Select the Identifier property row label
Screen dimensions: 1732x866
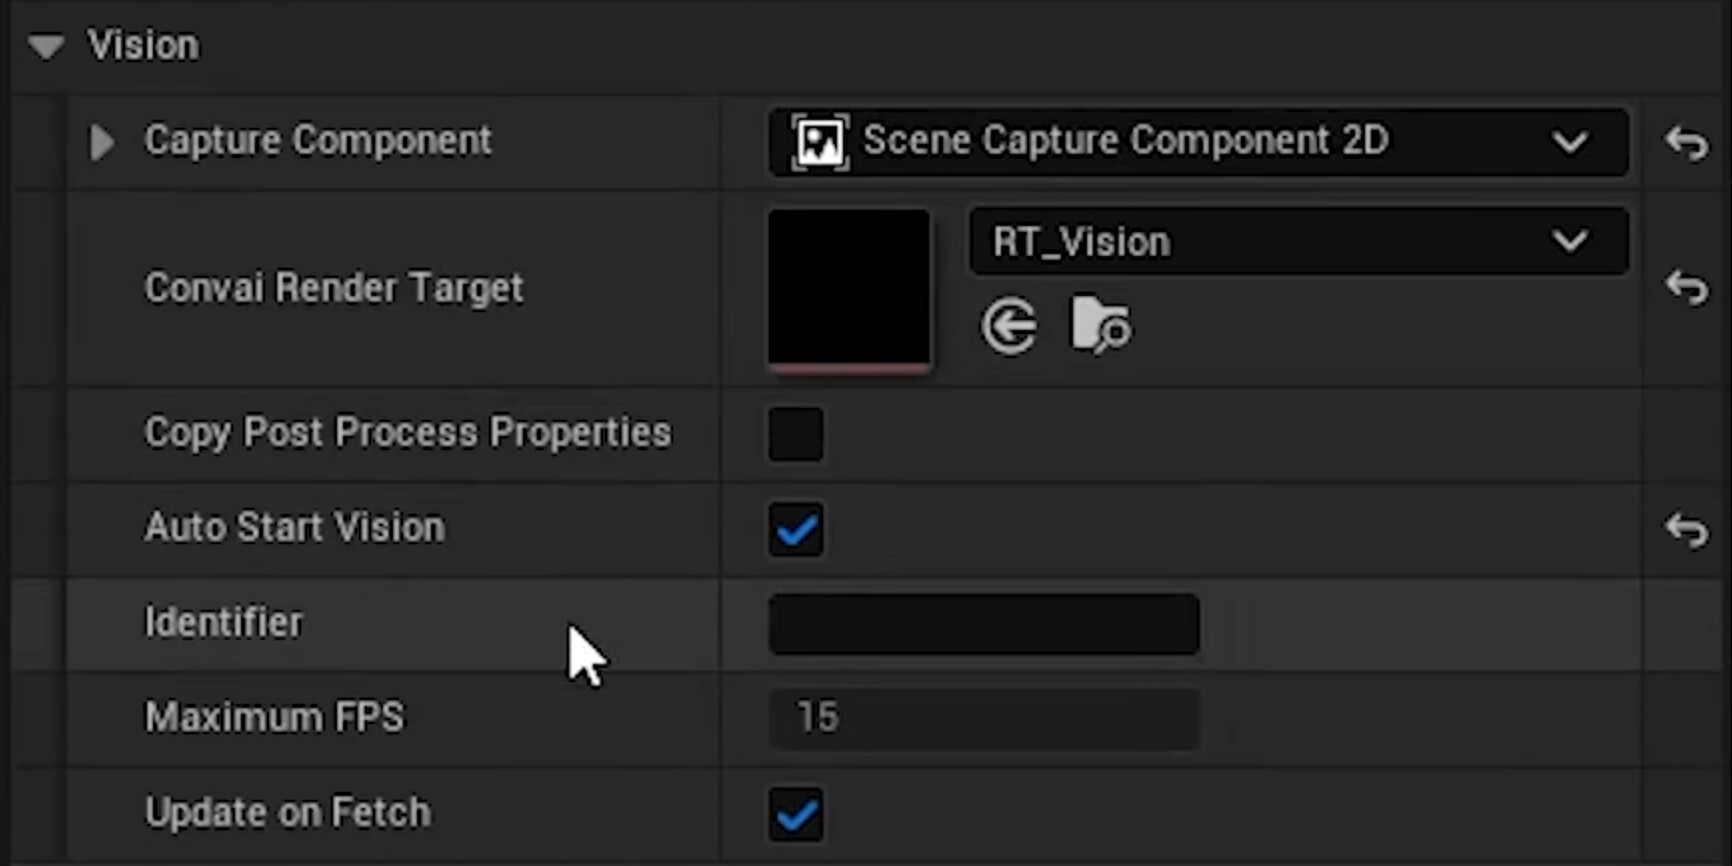[223, 622]
